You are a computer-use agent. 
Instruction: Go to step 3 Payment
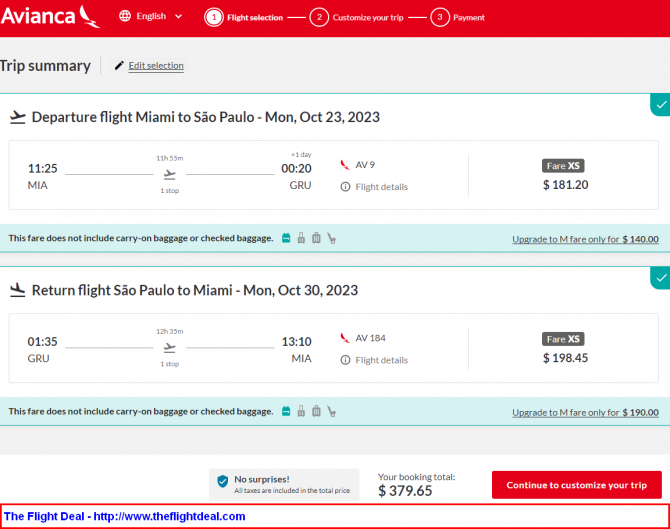[x=458, y=18]
